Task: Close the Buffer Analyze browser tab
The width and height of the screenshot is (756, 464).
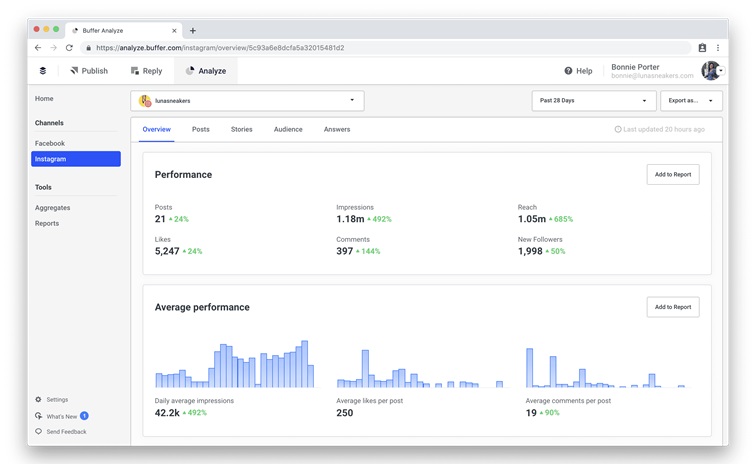Action: coord(174,30)
